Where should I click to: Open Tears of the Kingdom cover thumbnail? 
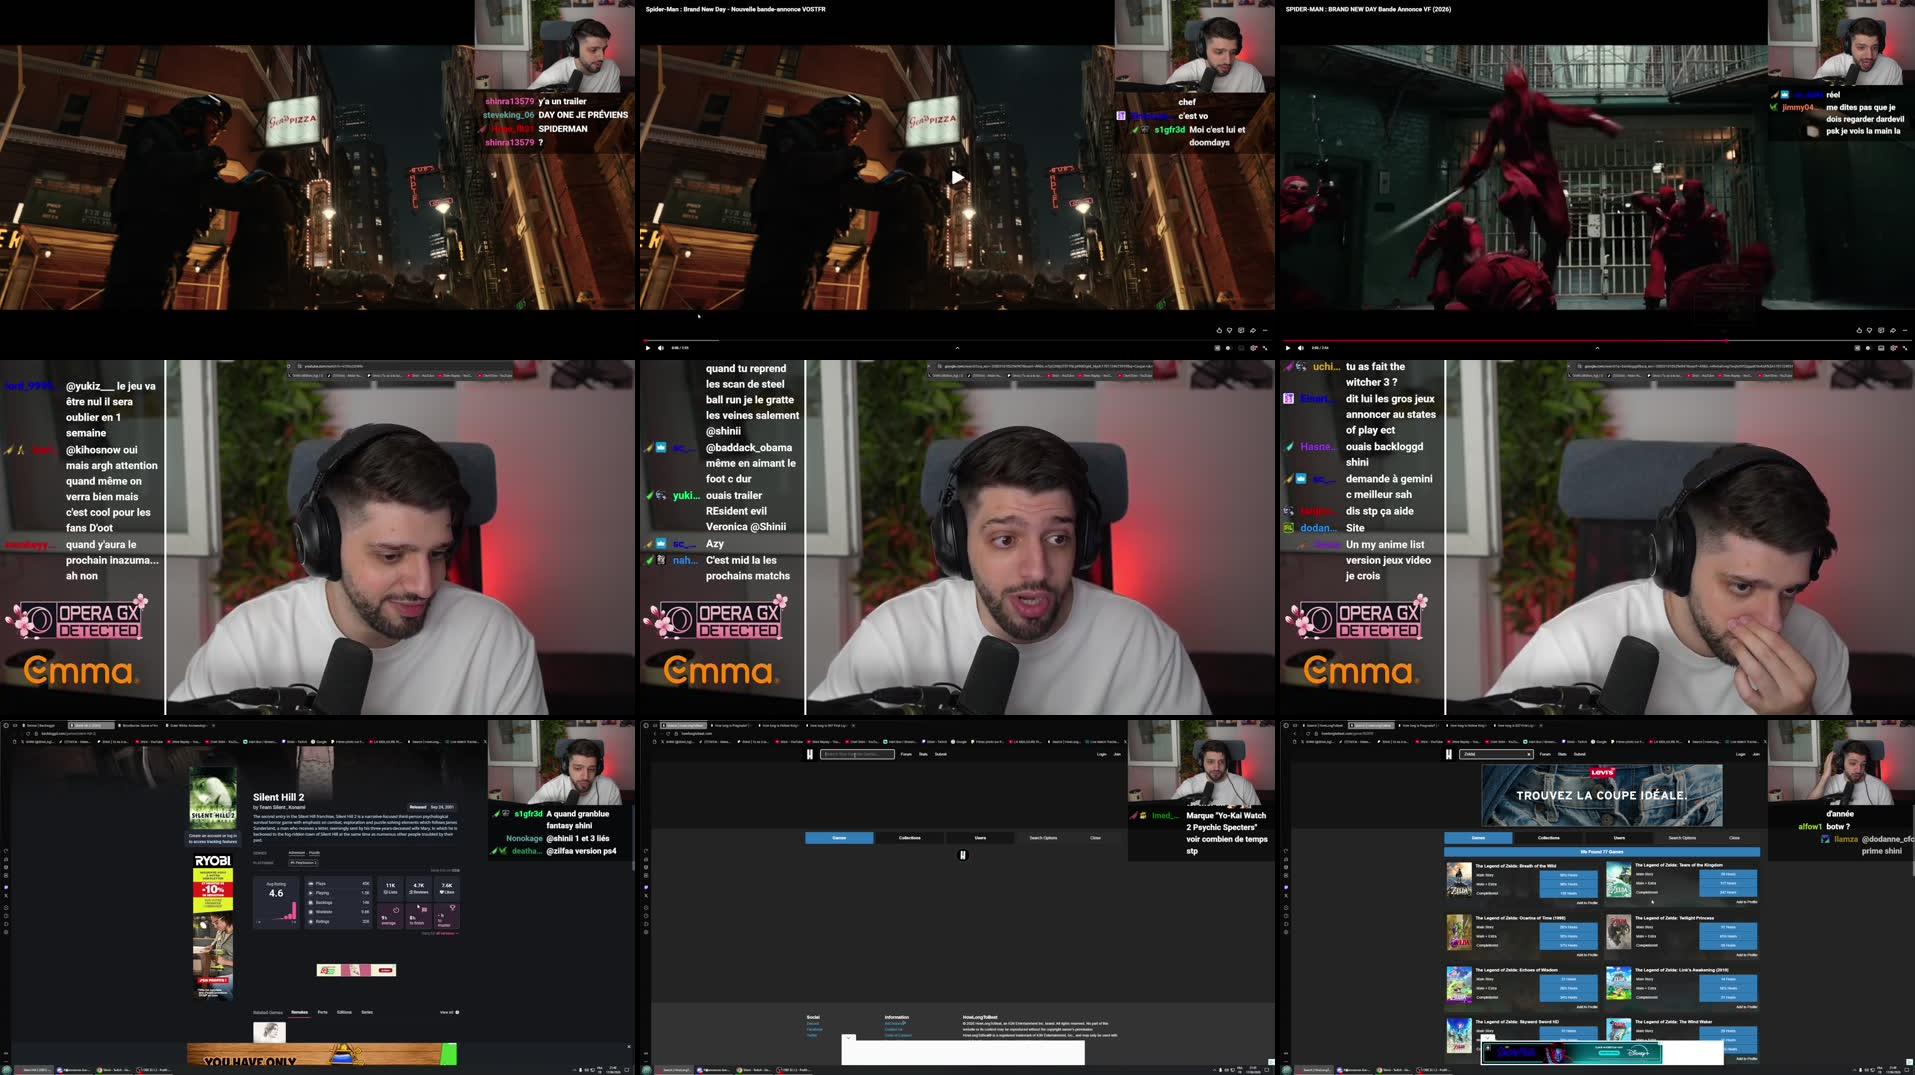(x=1619, y=879)
